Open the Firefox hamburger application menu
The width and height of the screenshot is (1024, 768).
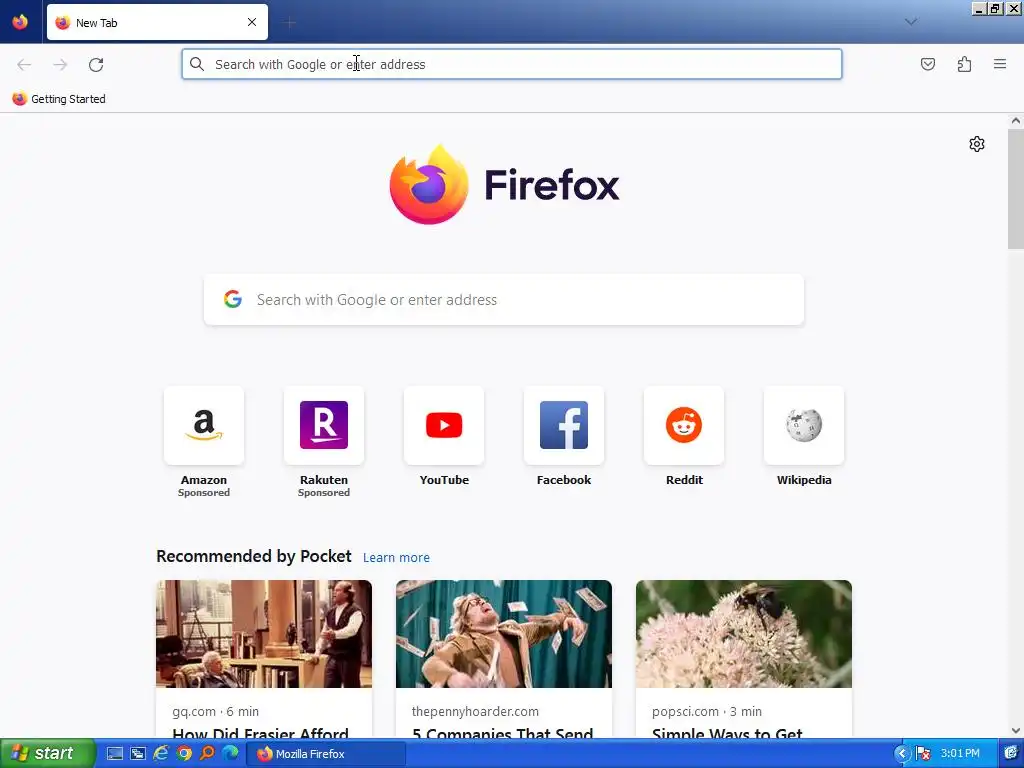coord(1000,64)
